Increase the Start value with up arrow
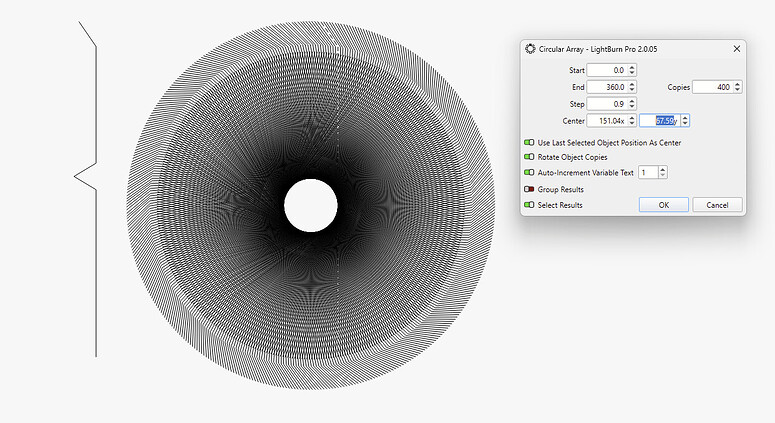The image size is (775, 423). coord(632,67)
